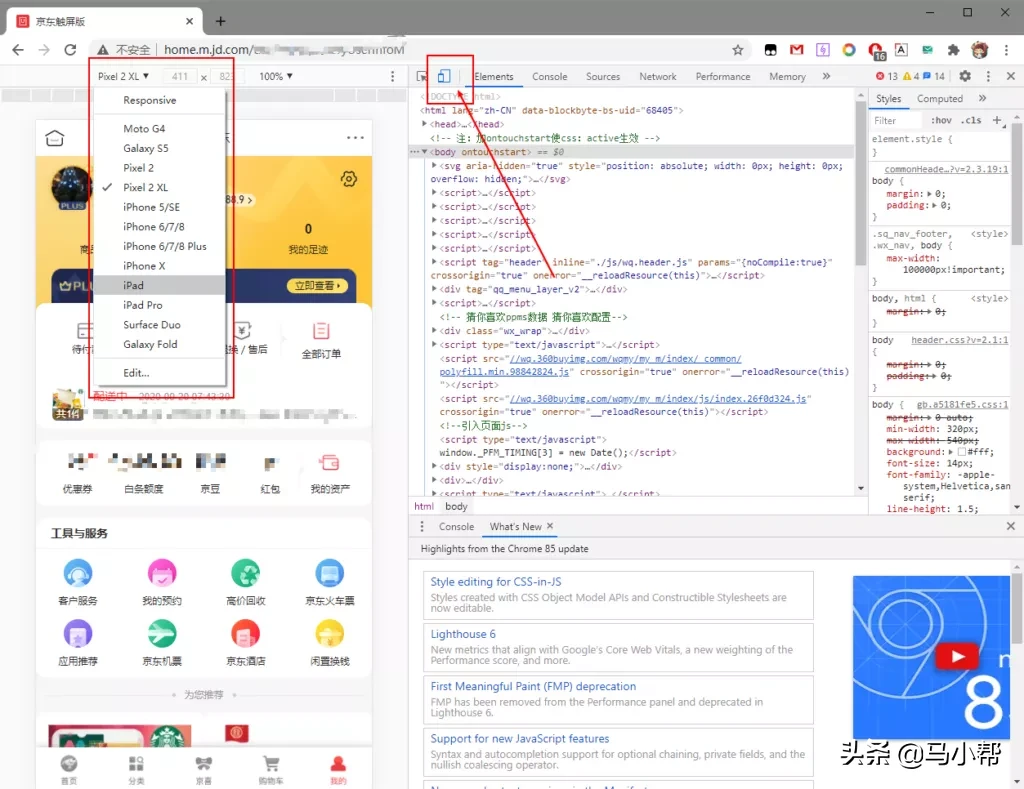Show more Styles sidebar tabs chevron
This screenshot has height=789, width=1024.
pyautogui.click(x=982, y=99)
